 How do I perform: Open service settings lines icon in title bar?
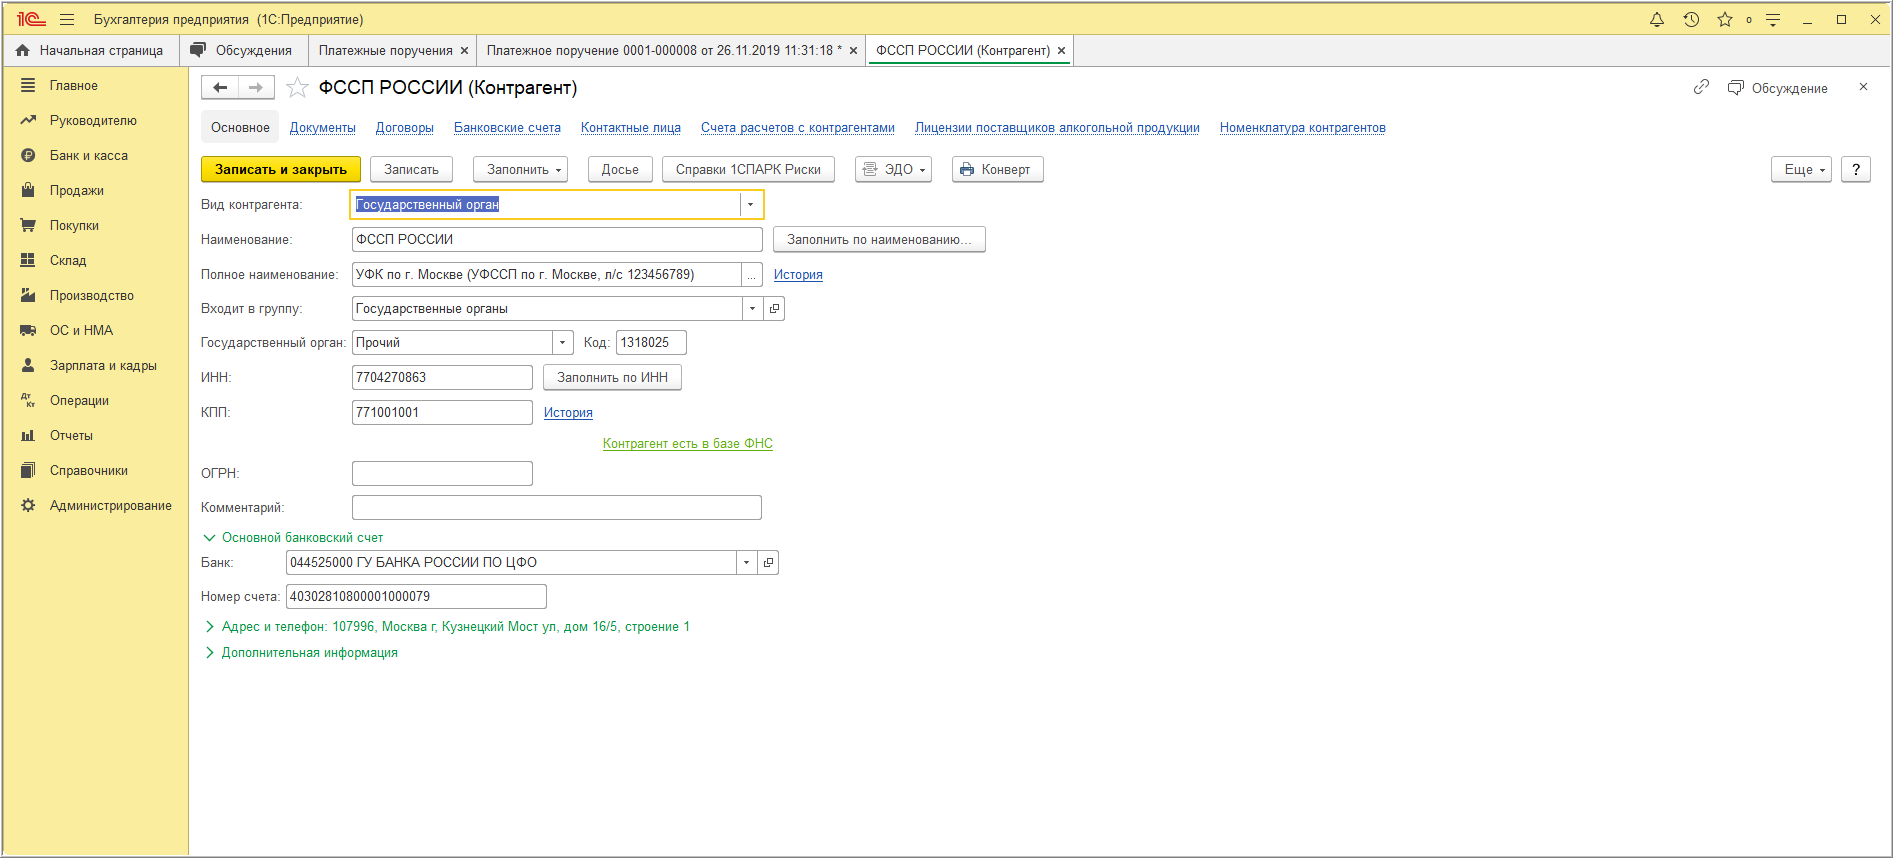(1773, 20)
